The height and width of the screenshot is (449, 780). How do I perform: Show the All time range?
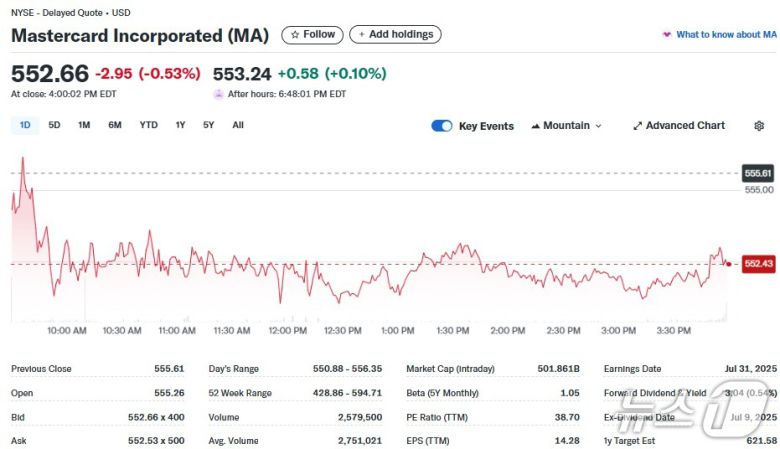tap(238, 125)
